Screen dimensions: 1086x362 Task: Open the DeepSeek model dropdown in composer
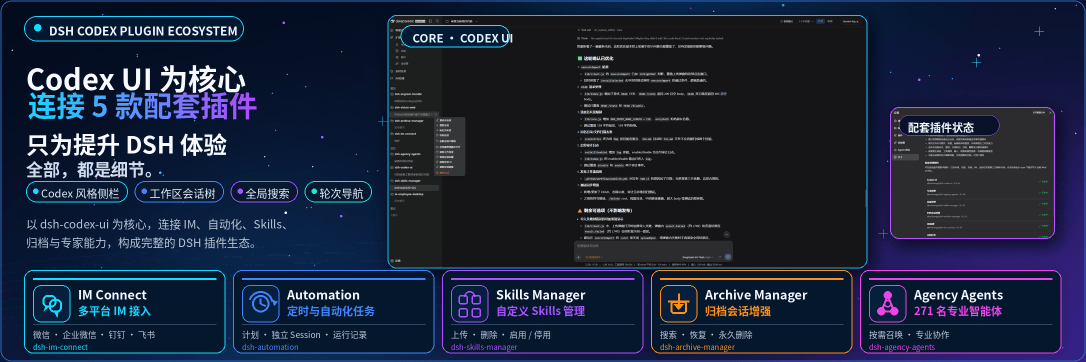(697, 257)
